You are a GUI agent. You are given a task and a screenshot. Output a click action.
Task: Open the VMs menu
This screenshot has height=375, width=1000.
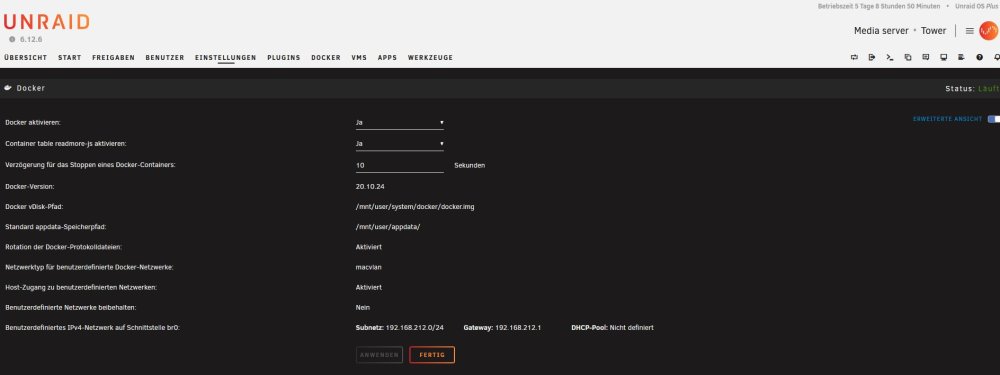(x=359, y=57)
